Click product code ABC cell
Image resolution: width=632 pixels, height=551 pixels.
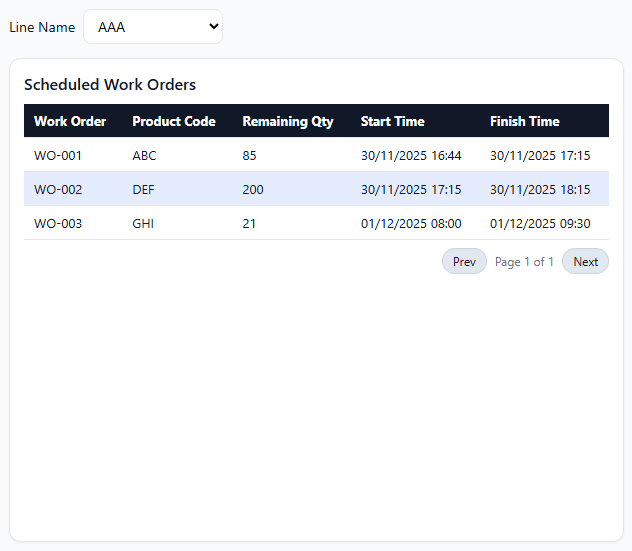coord(144,156)
